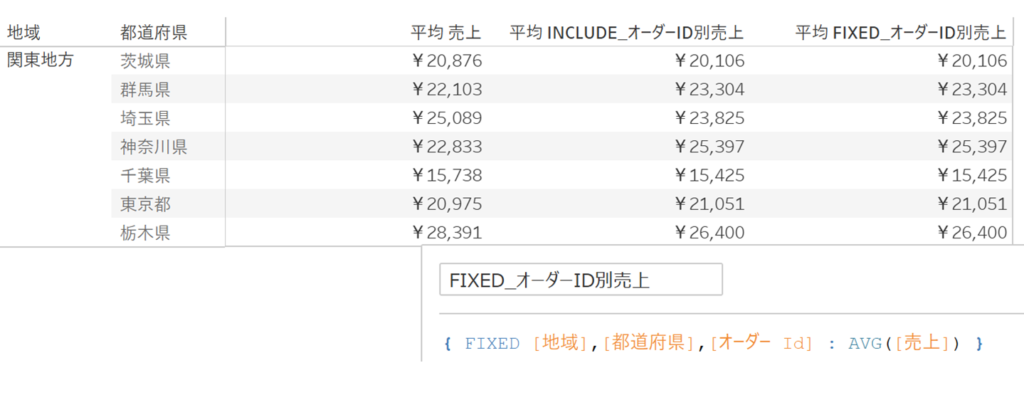Click the 神奈川県 prefecture label

153,148
